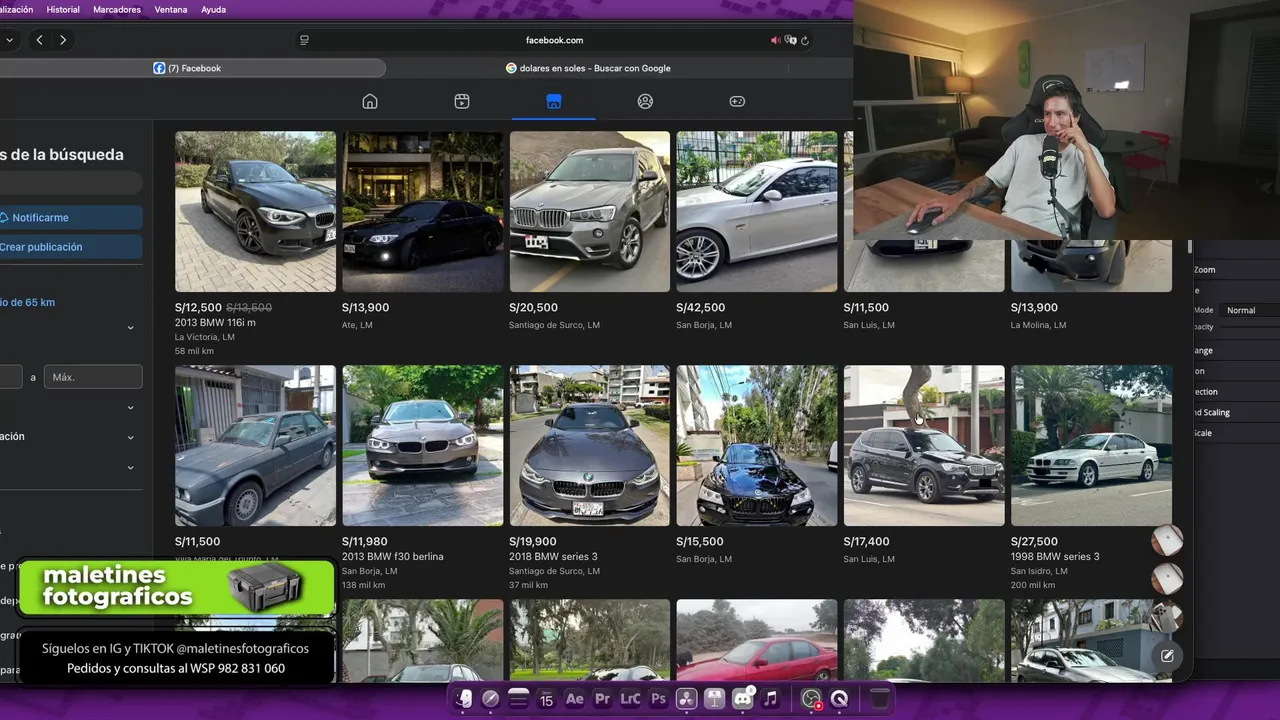Open the S/15,500 San Borja BMW photo
Viewport: 1280px width, 720px height.
pos(757,446)
